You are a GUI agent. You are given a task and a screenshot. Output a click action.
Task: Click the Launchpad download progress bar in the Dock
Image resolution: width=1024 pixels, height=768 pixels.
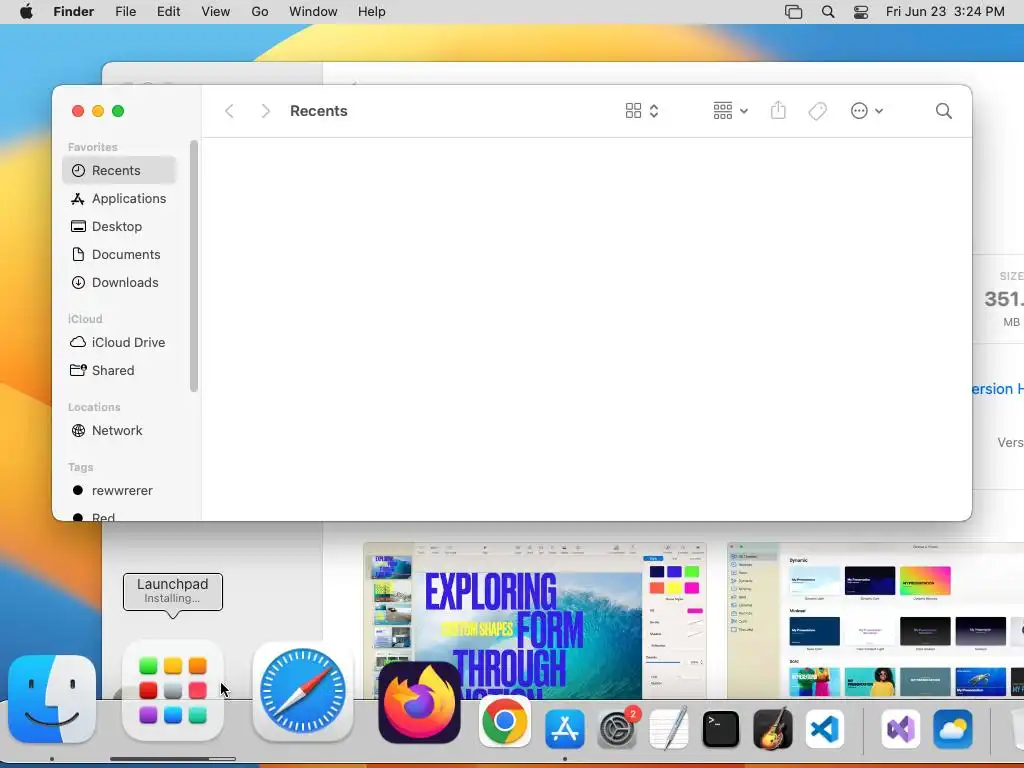[173, 759]
